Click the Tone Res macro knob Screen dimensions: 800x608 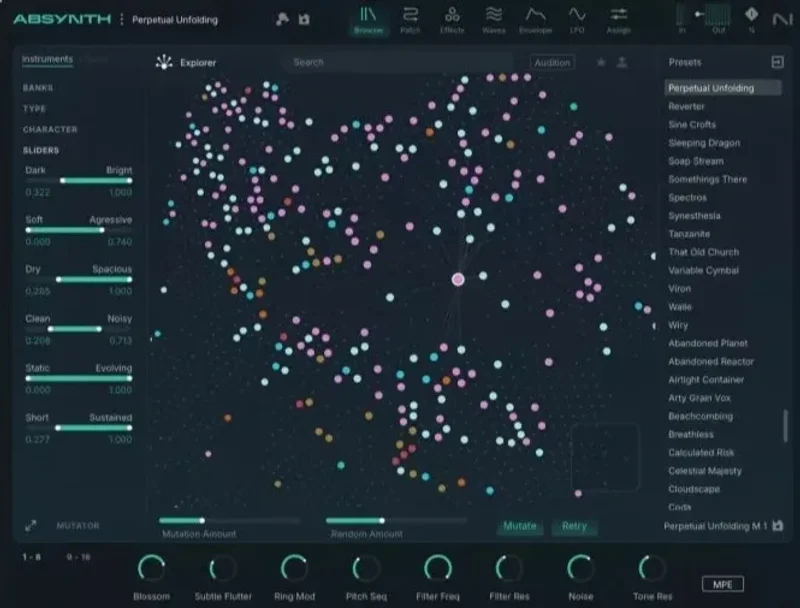click(x=652, y=568)
